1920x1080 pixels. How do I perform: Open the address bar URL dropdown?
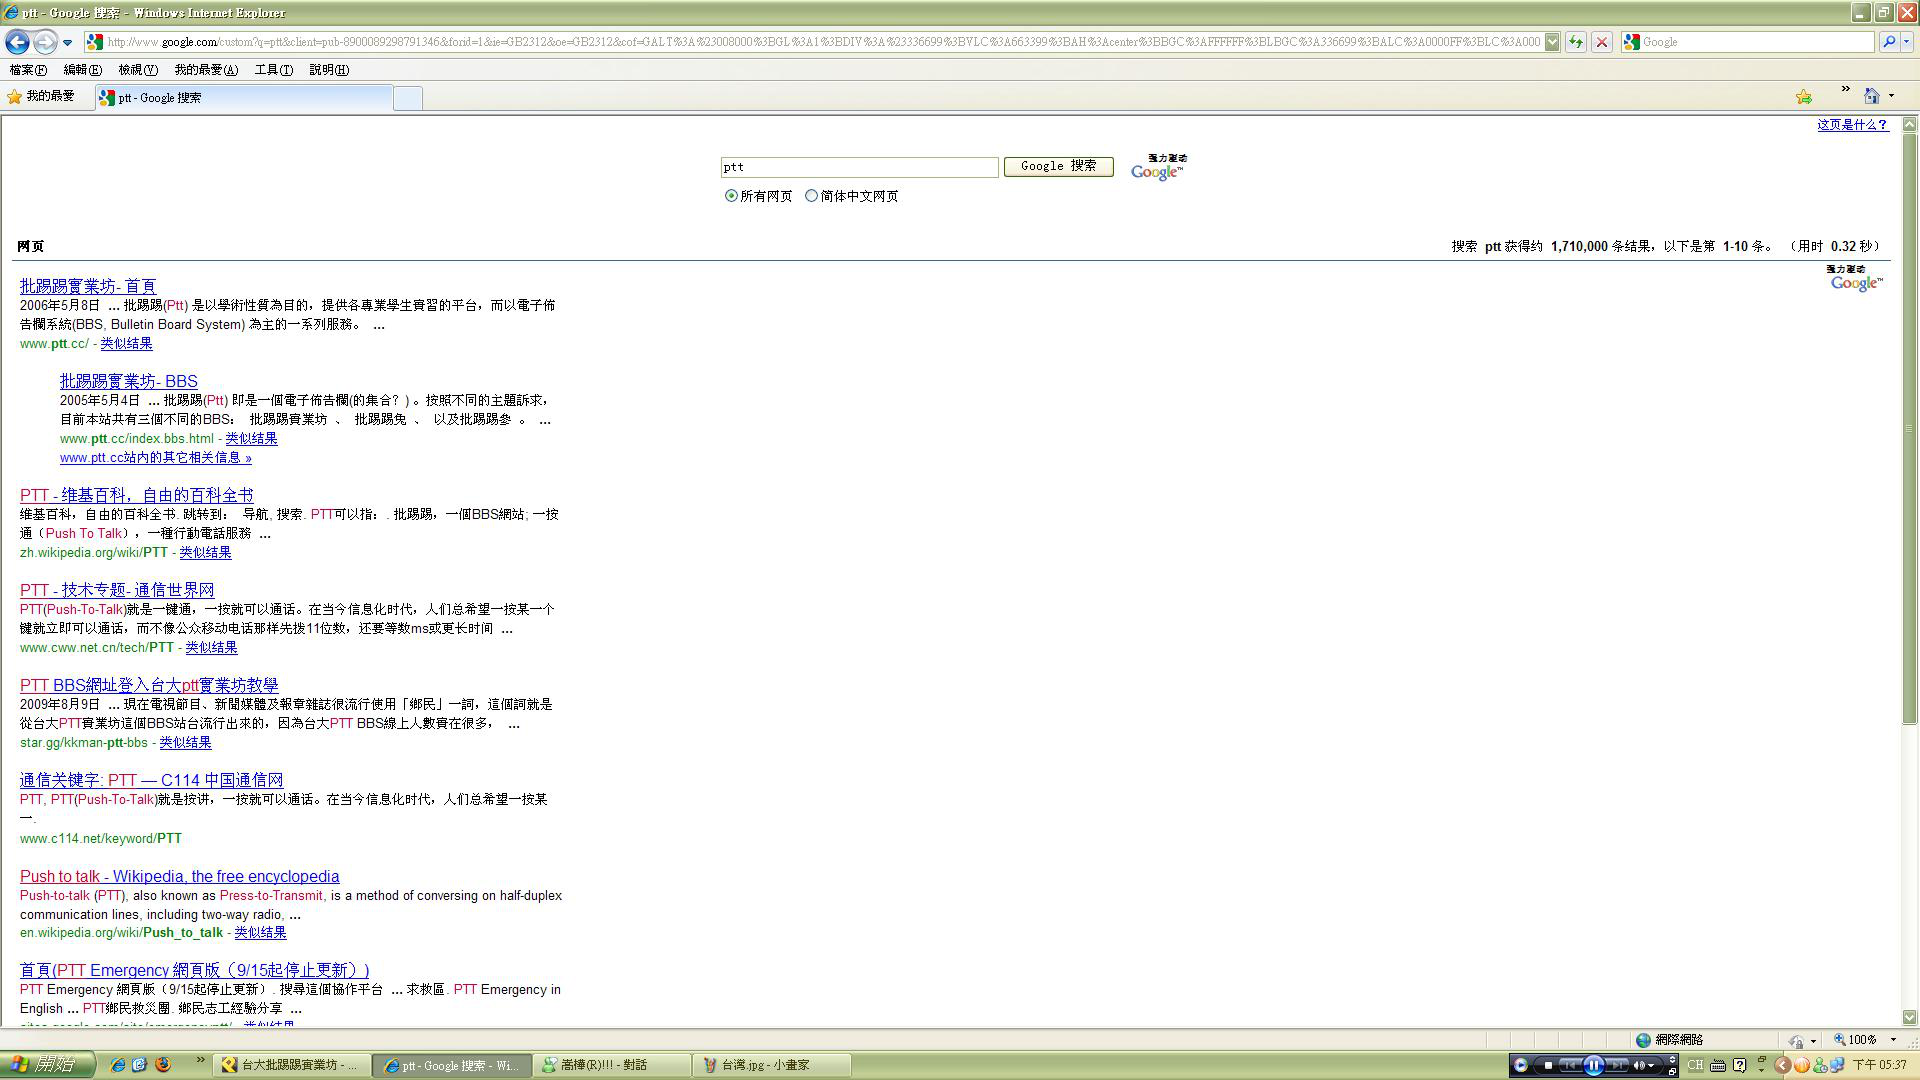[1551, 42]
